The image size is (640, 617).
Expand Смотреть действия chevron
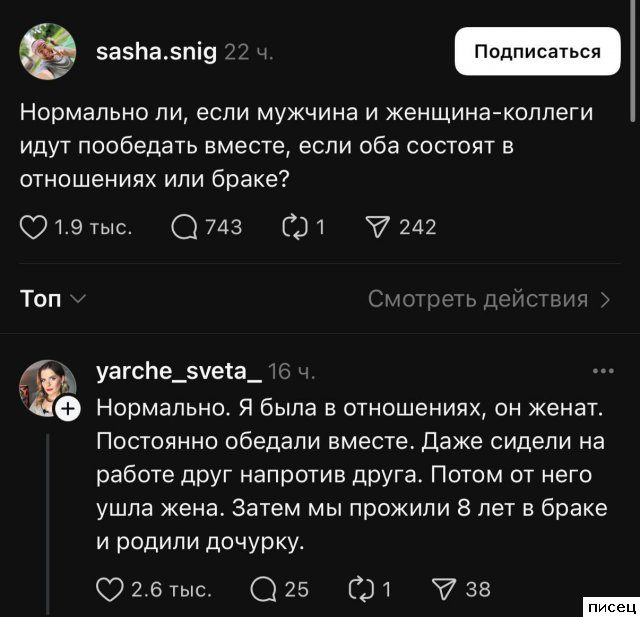[x=605, y=299]
